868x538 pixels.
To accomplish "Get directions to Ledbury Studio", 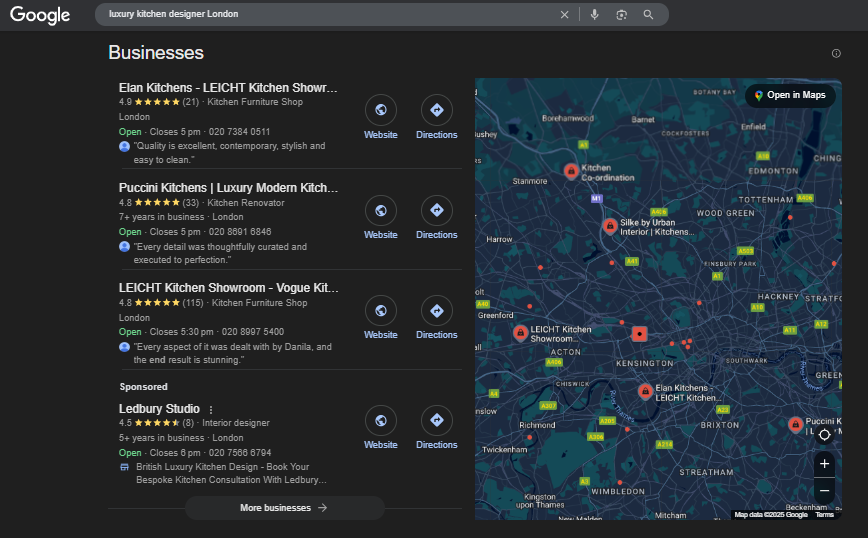I will pos(436,420).
